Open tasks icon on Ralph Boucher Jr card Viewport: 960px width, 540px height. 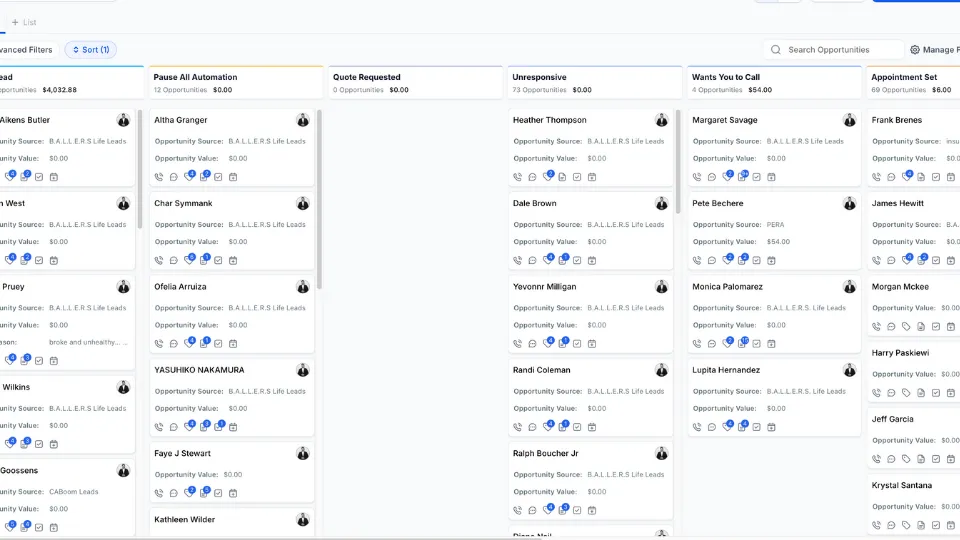point(577,510)
